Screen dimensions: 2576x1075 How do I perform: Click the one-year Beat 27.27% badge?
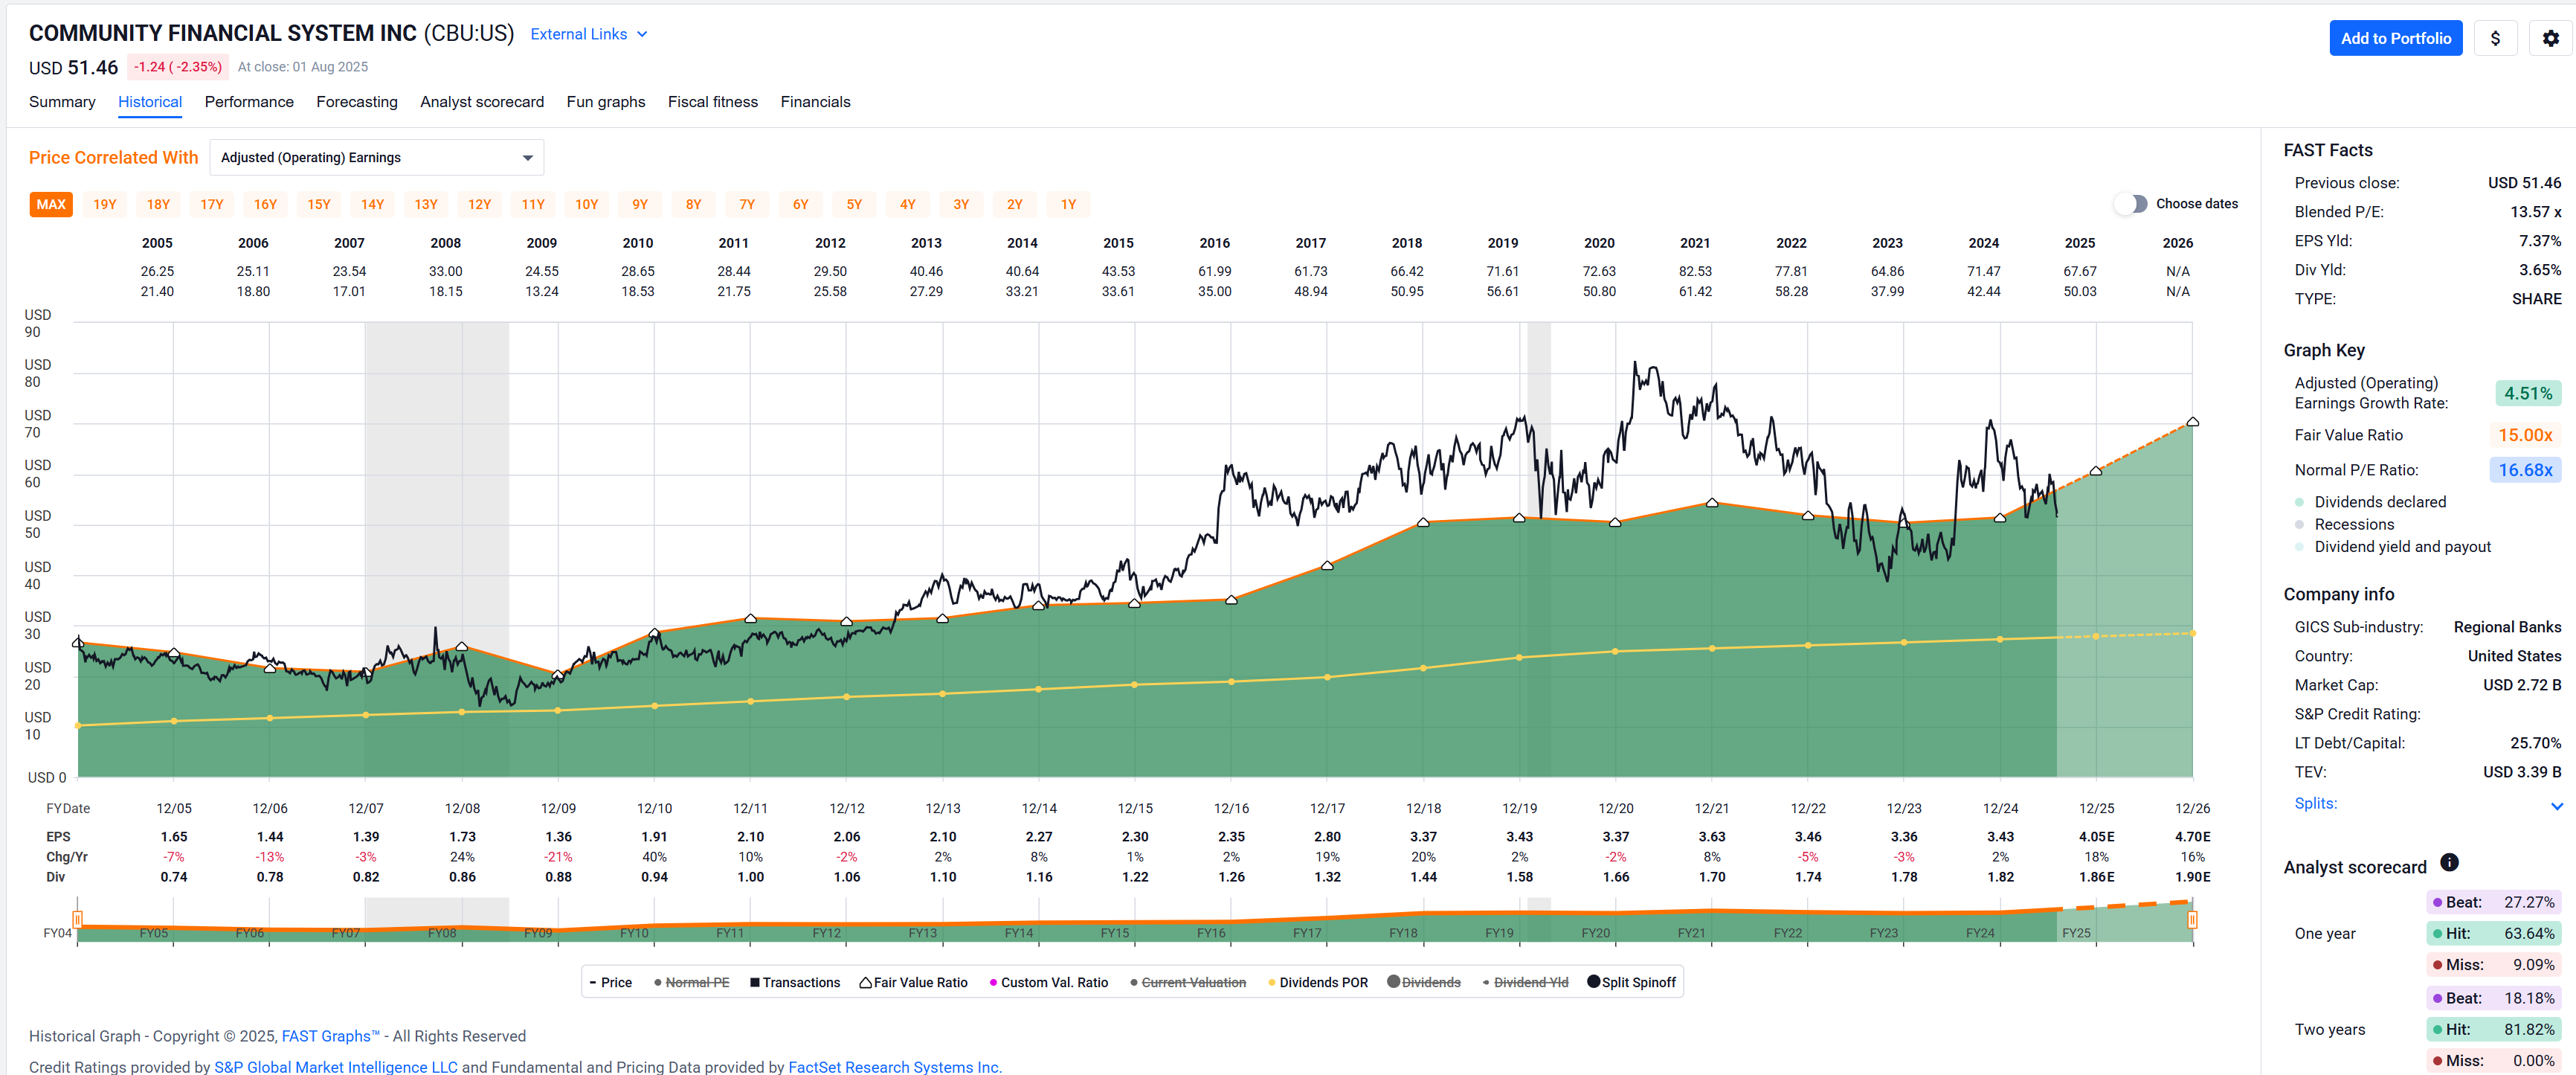[x=2494, y=902]
